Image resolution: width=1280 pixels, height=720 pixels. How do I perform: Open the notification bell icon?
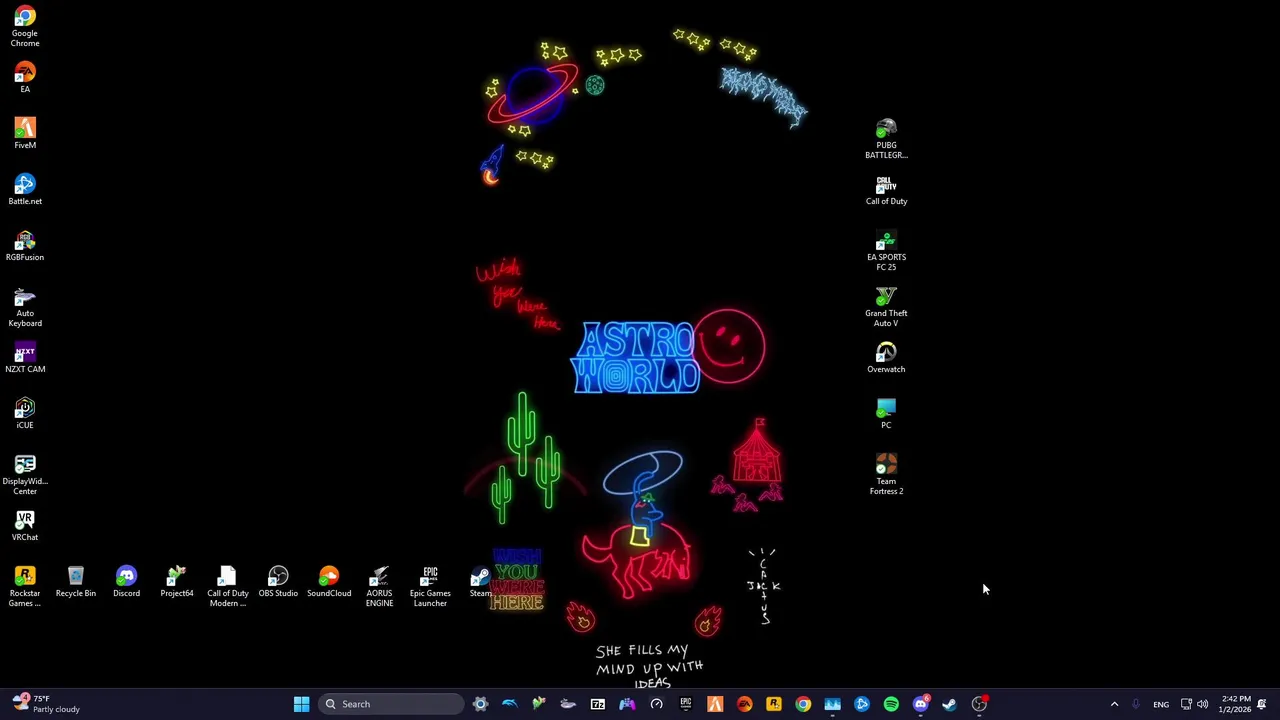1262,704
